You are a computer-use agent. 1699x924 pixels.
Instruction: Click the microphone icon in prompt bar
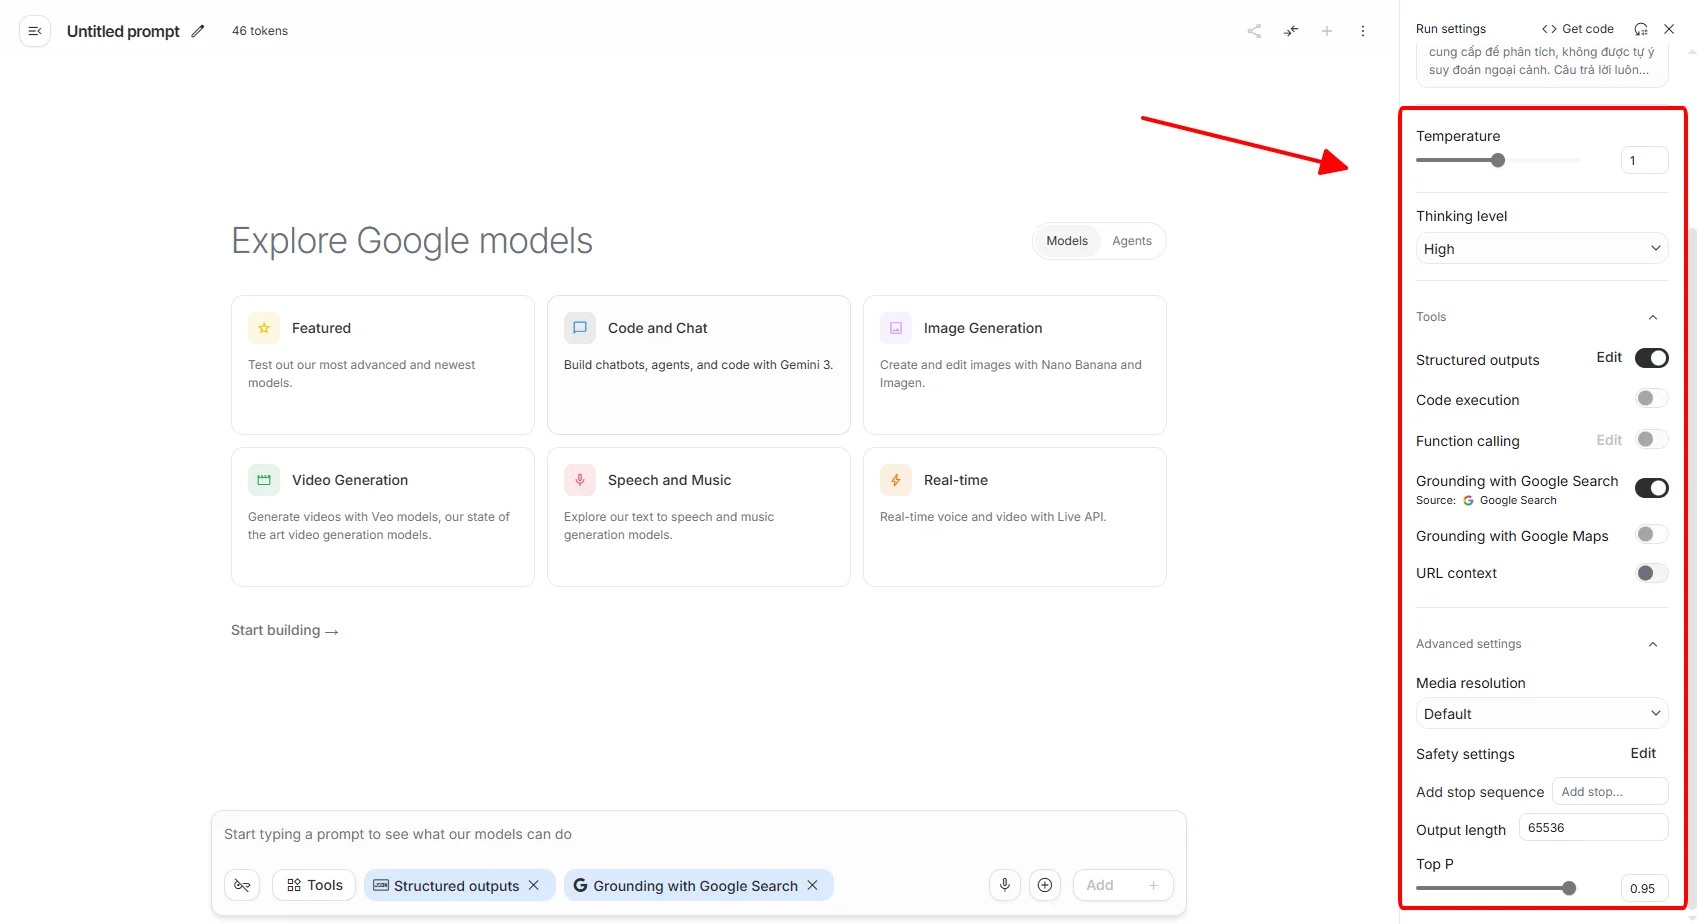tap(1005, 885)
